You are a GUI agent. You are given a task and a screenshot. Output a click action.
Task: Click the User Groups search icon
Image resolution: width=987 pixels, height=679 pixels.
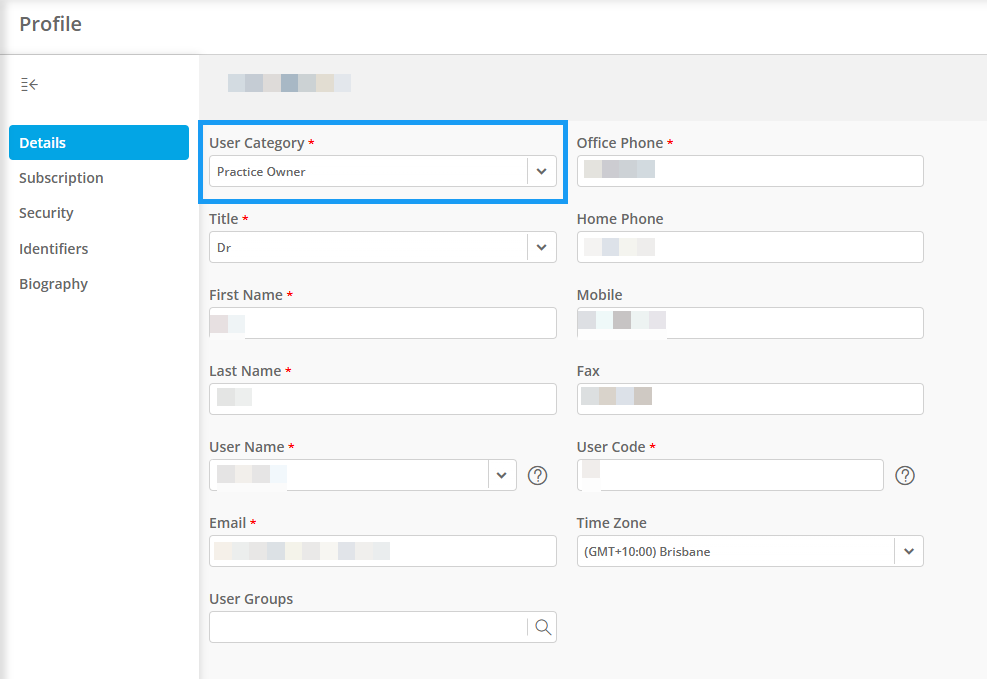click(543, 627)
